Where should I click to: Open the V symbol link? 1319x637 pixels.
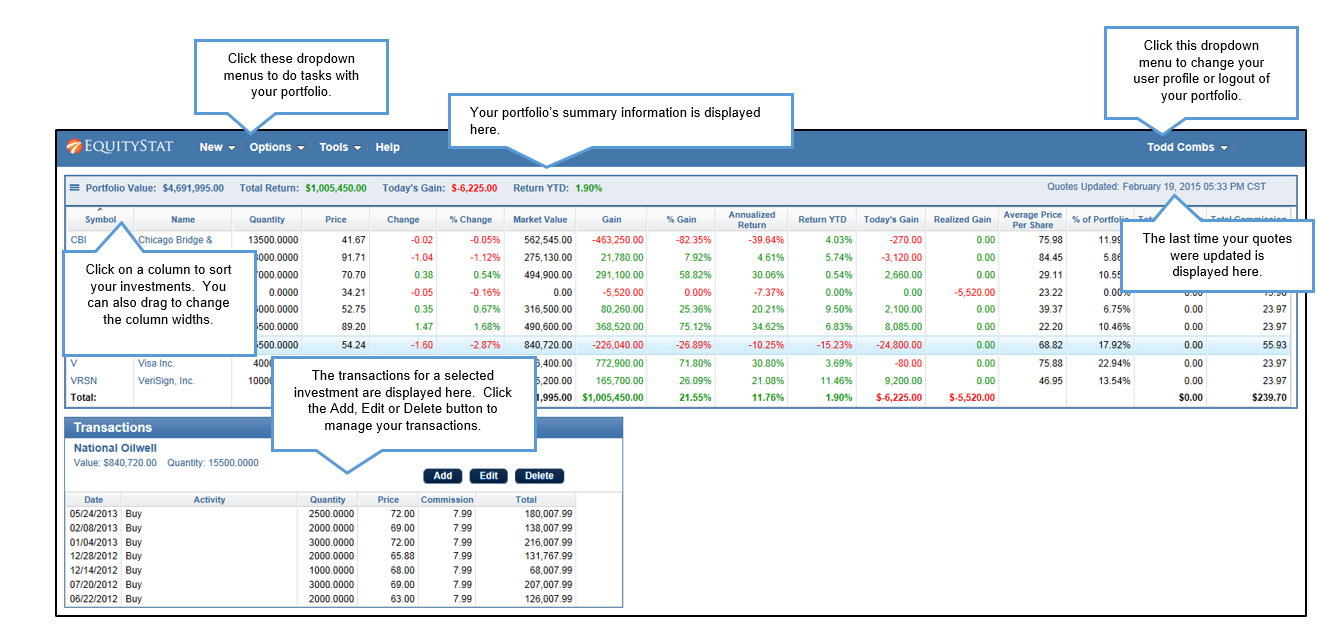[x=74, y=363]
